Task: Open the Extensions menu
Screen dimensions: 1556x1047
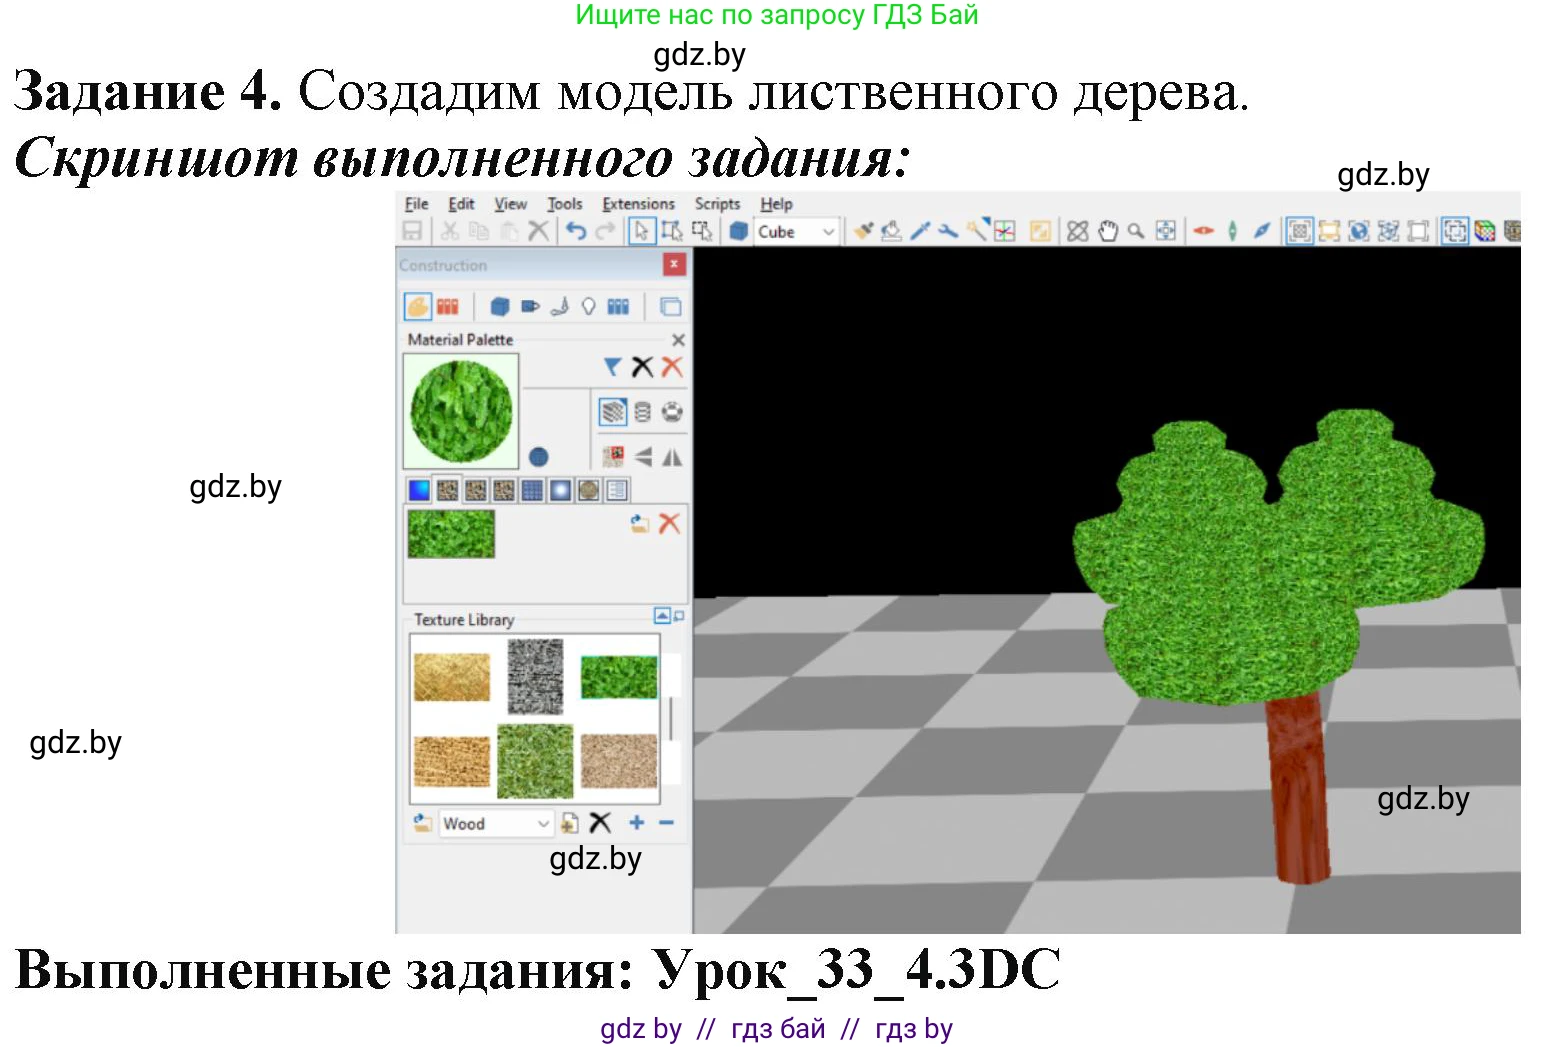Action: coord(638,204)
